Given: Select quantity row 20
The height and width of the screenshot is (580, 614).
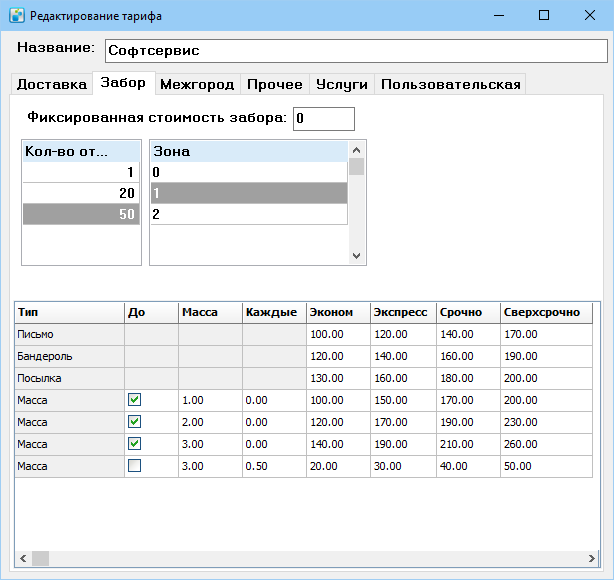Looking at the screenshot, I should [x=81, y=193].
